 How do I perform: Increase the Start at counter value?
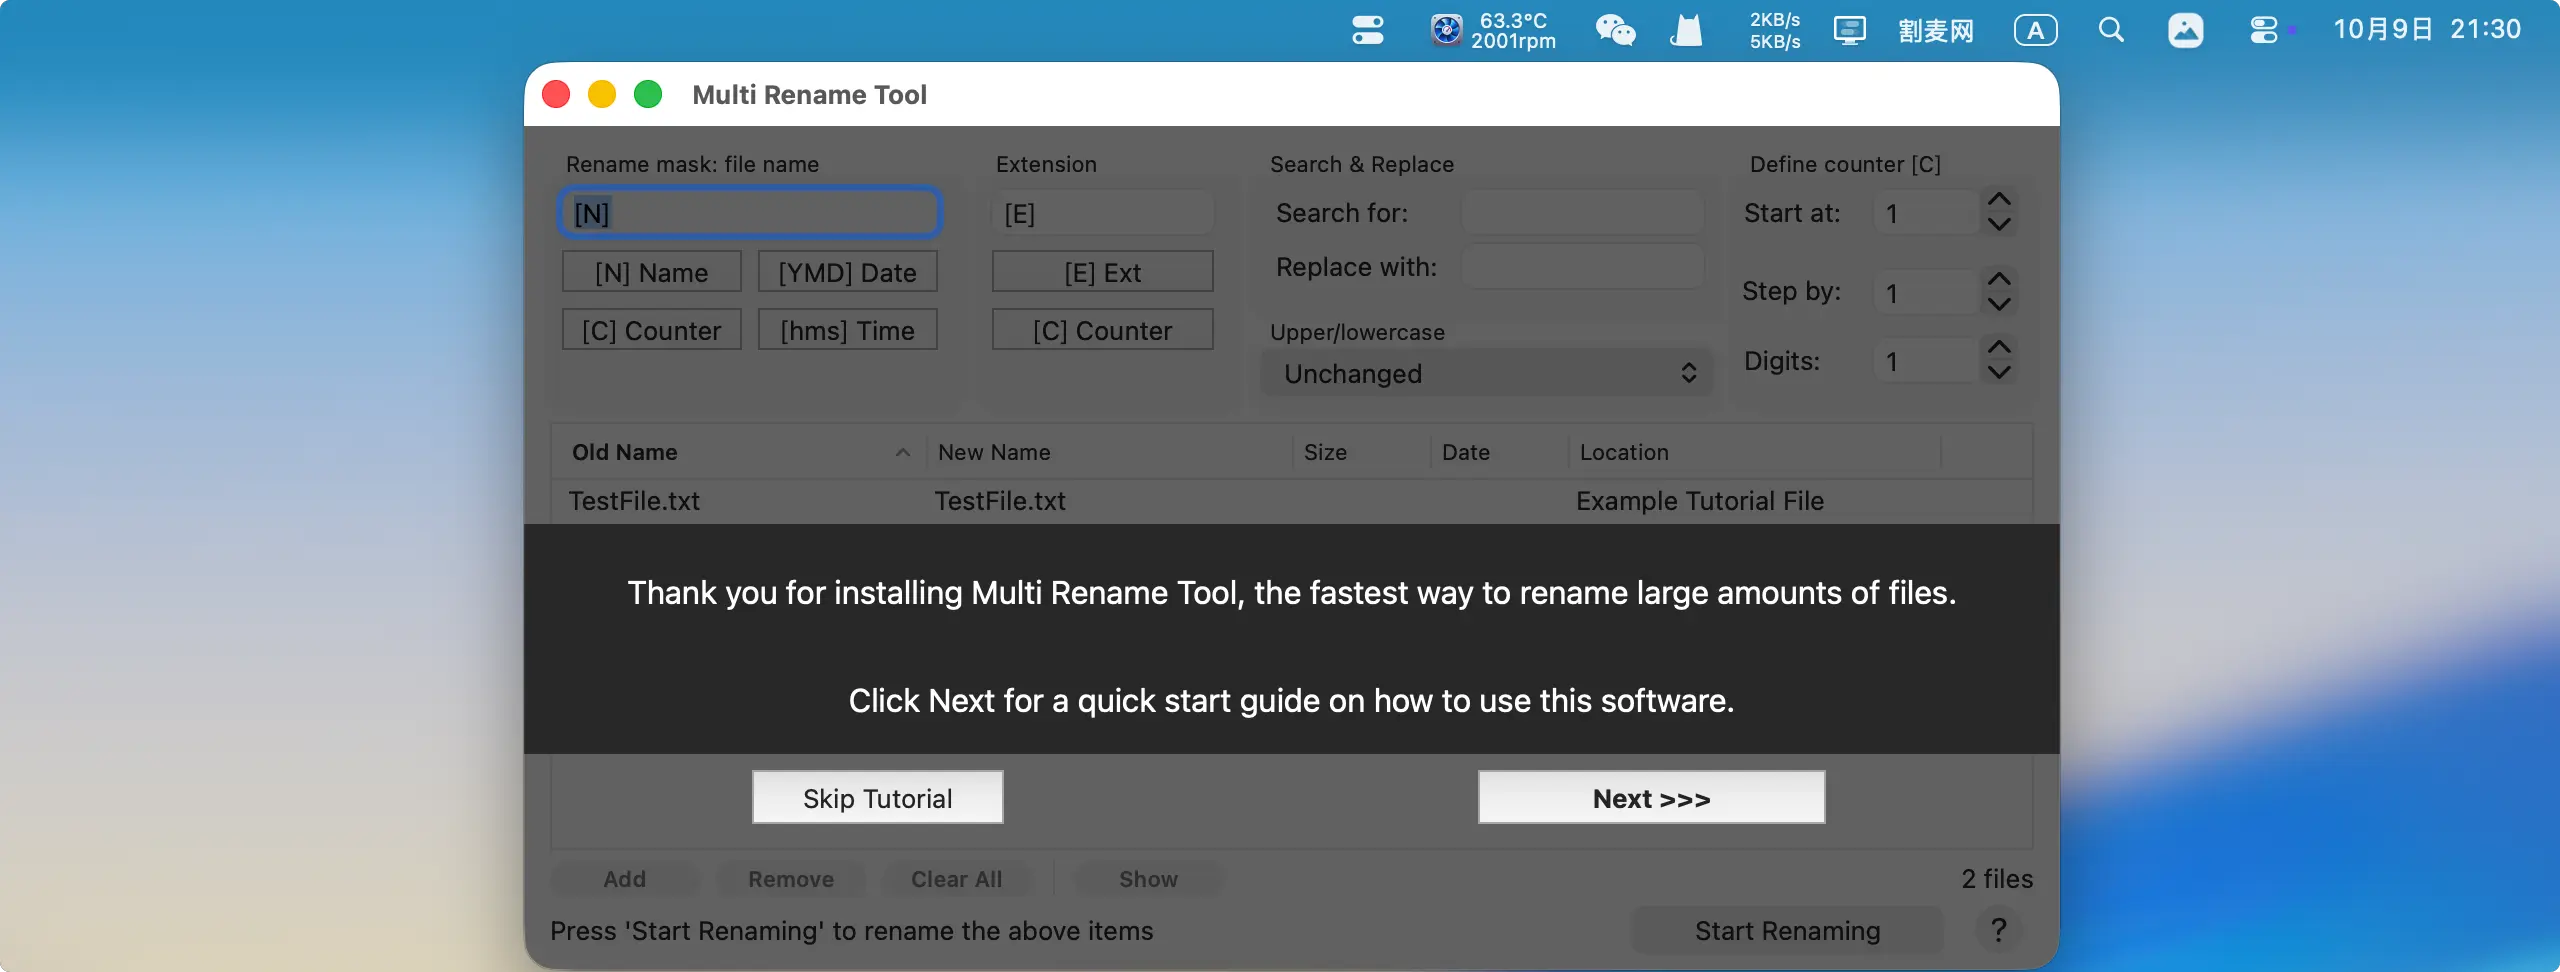(x=1999, y=200)
